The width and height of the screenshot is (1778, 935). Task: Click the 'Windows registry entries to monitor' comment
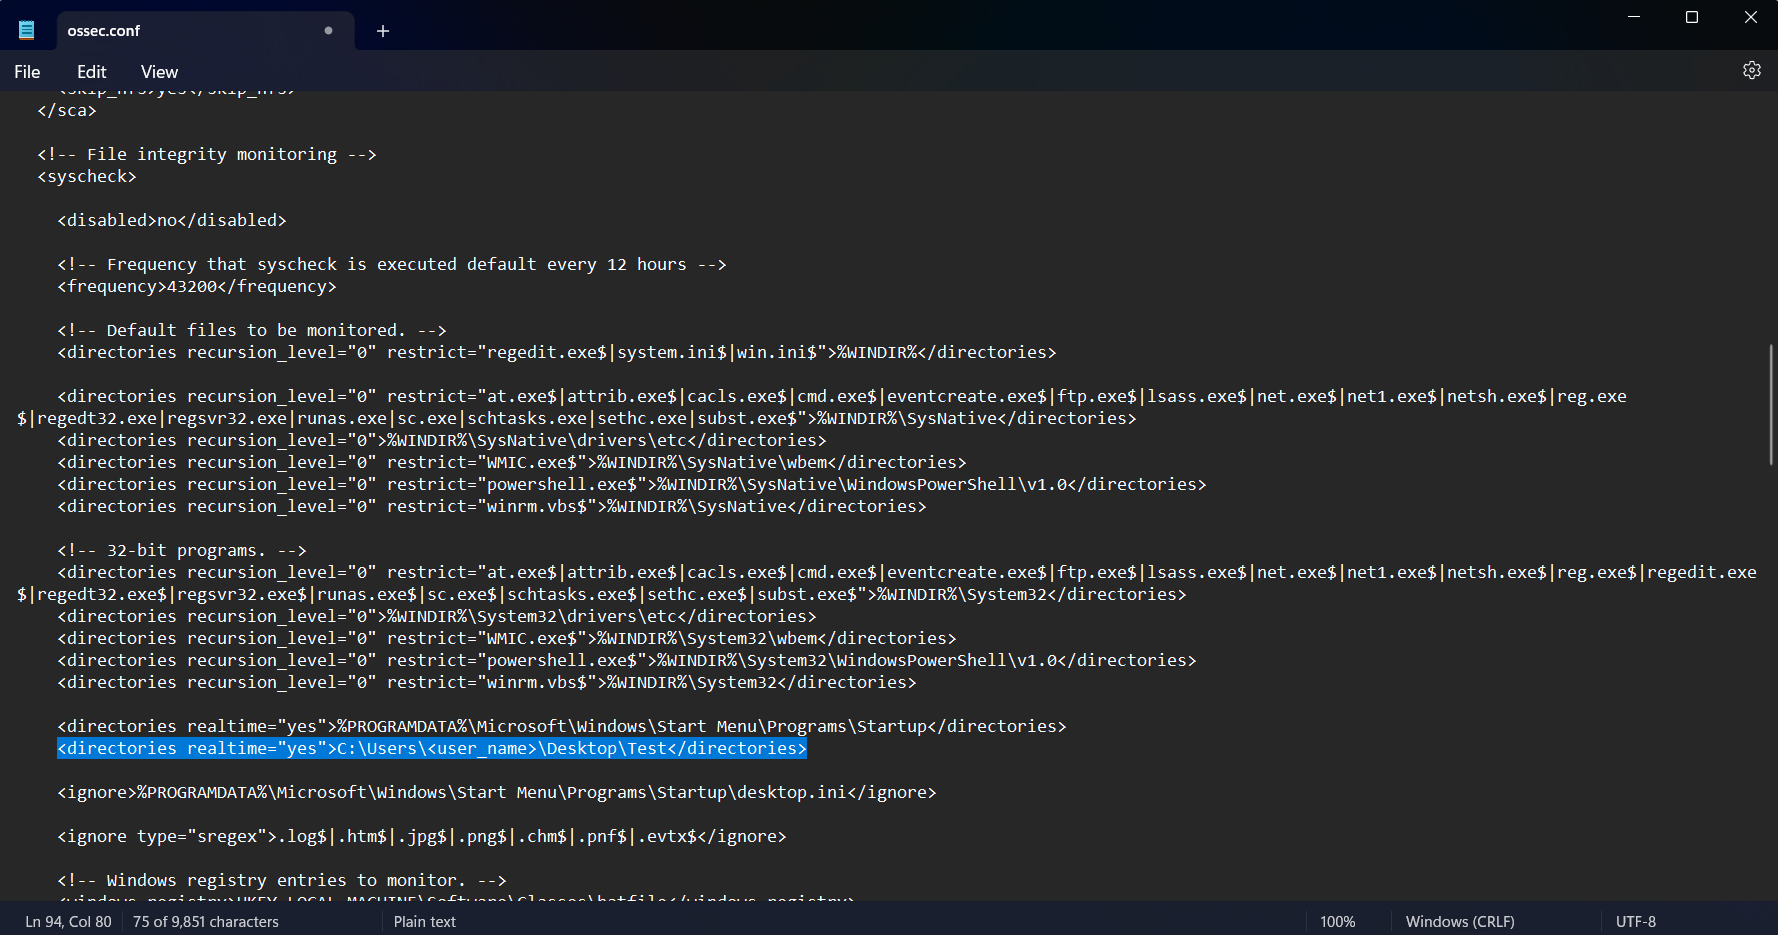(x=282, y=880)
